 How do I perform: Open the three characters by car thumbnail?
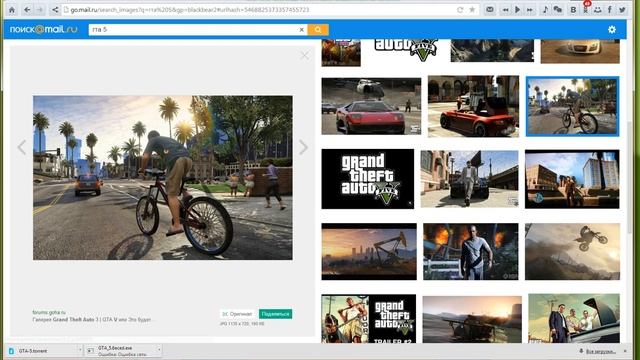coord(574,318)
